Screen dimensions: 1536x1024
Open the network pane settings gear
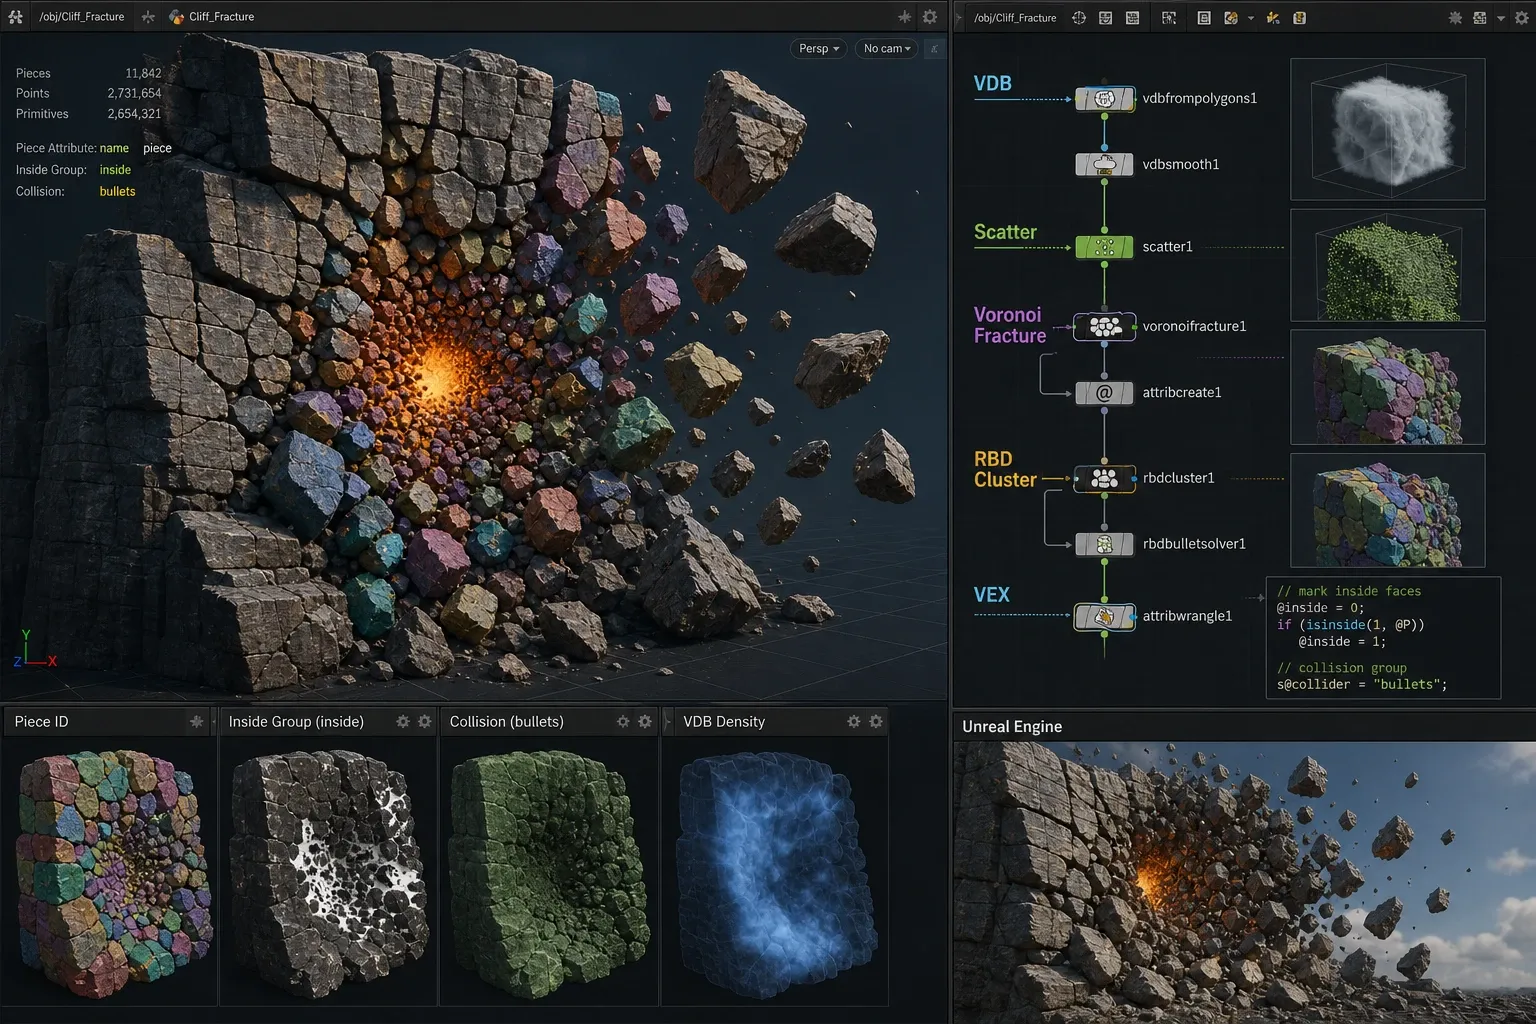[x=1523, y=18]
